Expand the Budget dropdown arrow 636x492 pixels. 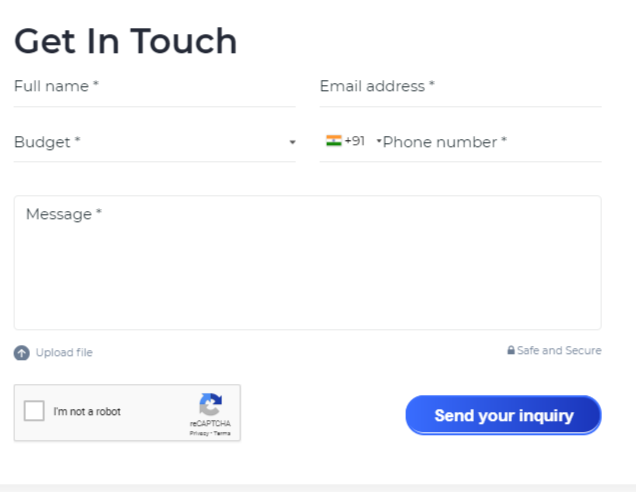tap(292, 142)
